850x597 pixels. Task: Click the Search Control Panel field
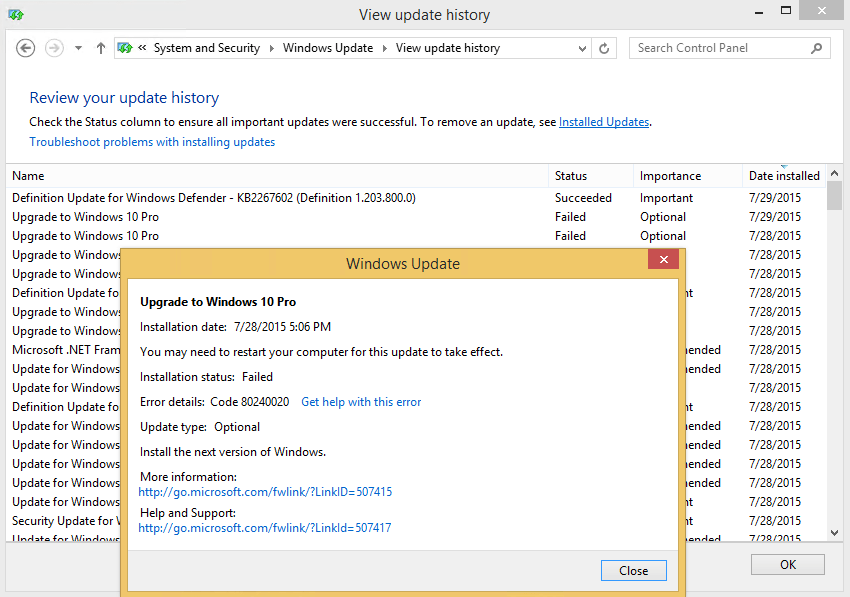[730, 48]
